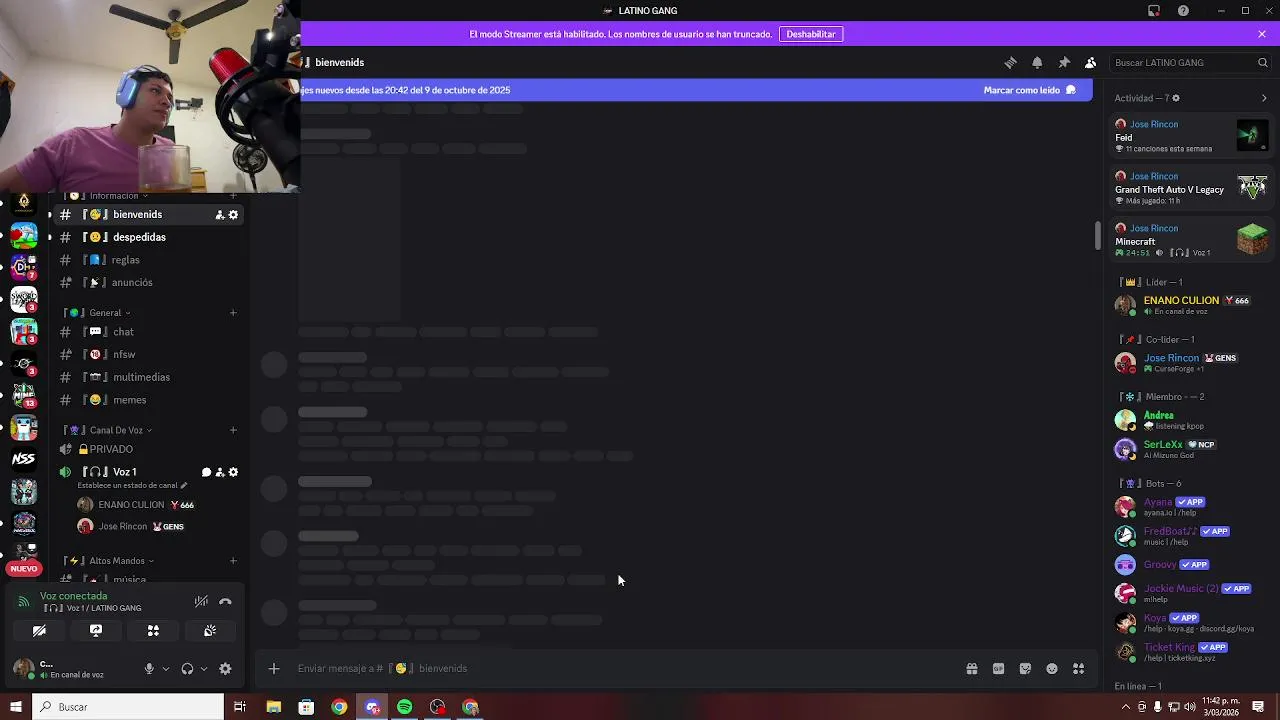1280x720 pixels.
Task: Toggle the member list visibility
Action: (1091, 62)
